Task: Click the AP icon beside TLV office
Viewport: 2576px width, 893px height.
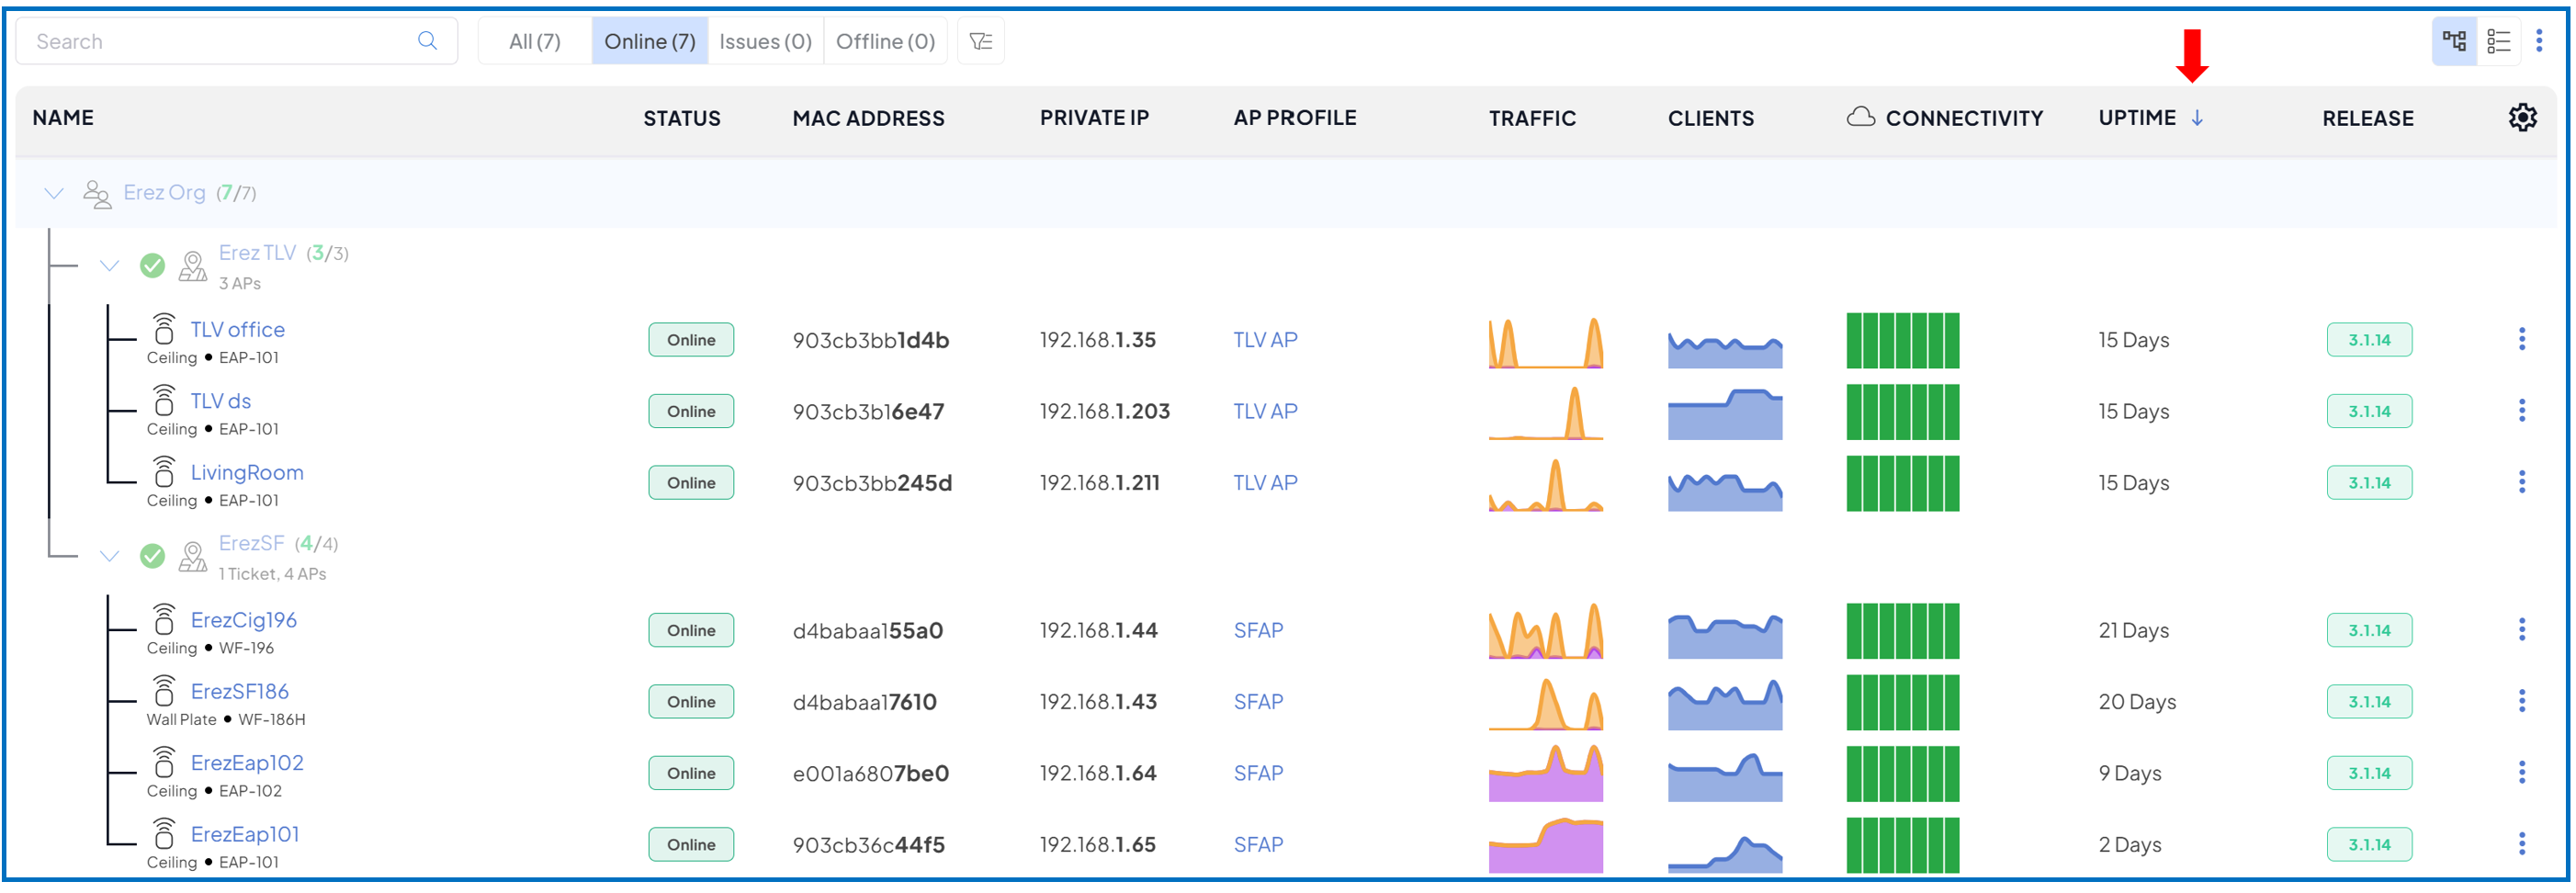Action: pos(164,329)
